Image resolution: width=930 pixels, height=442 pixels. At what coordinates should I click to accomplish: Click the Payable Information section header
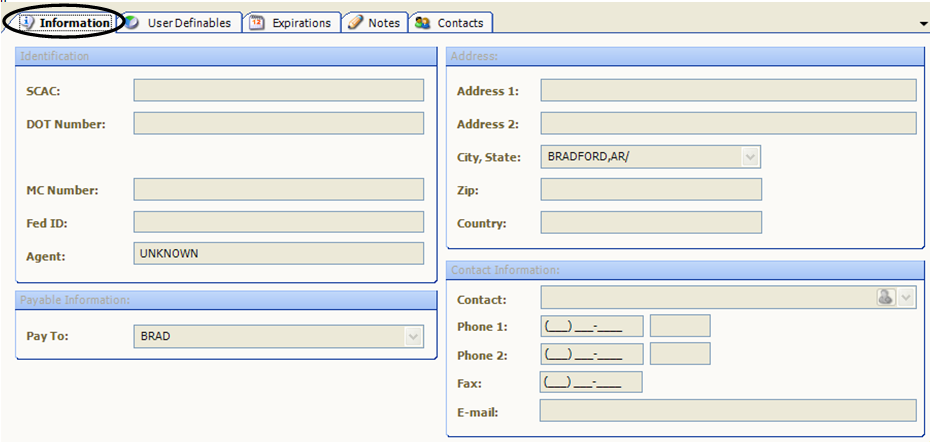point(226,300)
